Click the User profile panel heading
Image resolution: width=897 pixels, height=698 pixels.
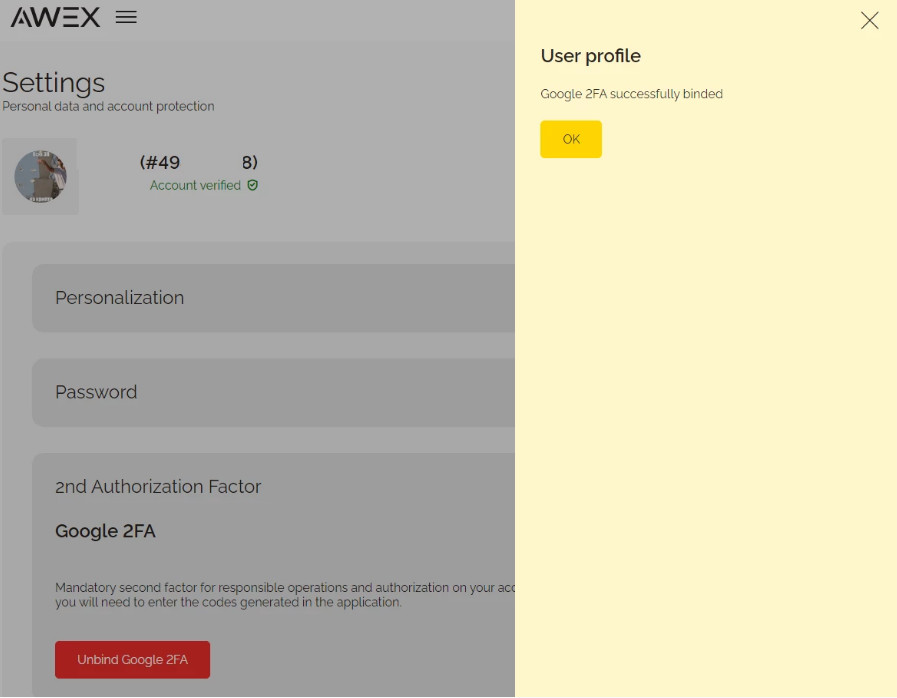pyautogui.click(x=590, y=56)
